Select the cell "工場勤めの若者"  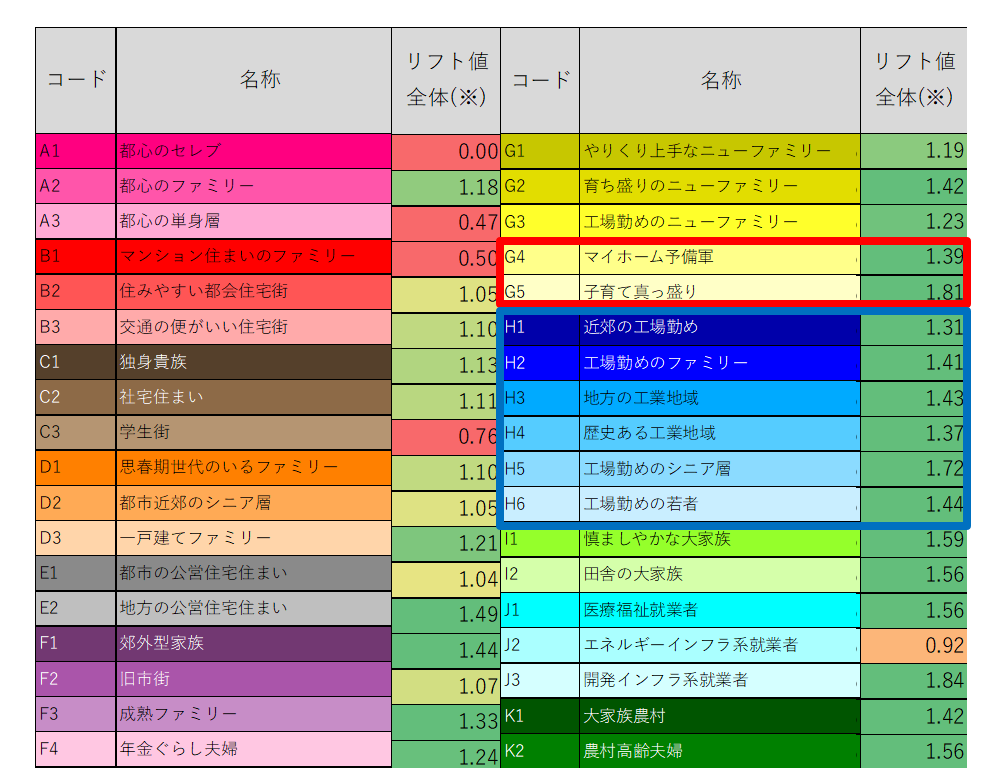[x=719, y=504]
